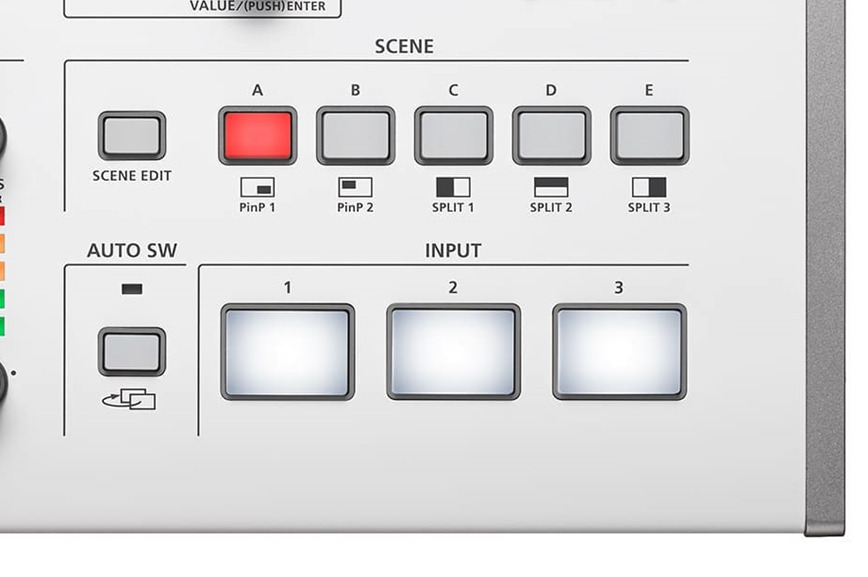Screen dimensions: 868x577
Task: Click the AUTO SW indicator LED
Action: [132, 289]
